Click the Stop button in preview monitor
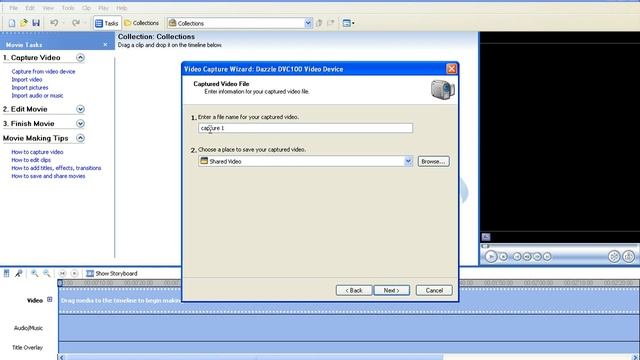Screen dimensions: 640x360 [504, 256]
